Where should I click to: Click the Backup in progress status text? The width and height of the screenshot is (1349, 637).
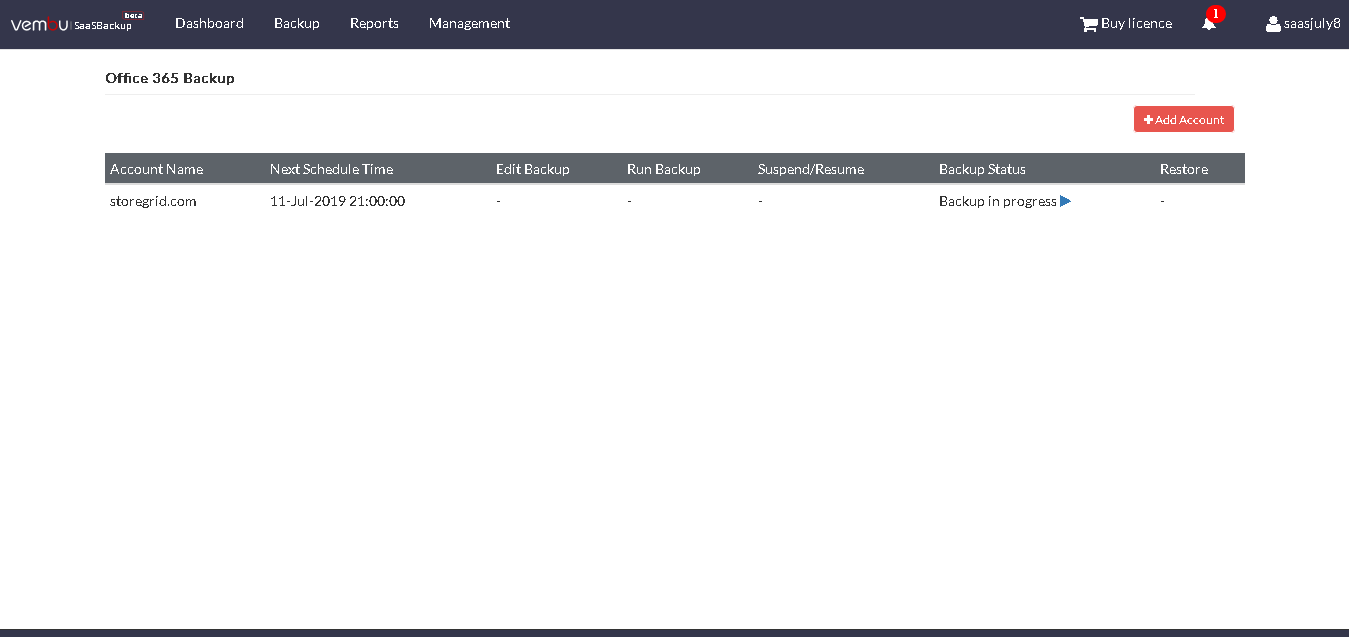pos(998,201)
